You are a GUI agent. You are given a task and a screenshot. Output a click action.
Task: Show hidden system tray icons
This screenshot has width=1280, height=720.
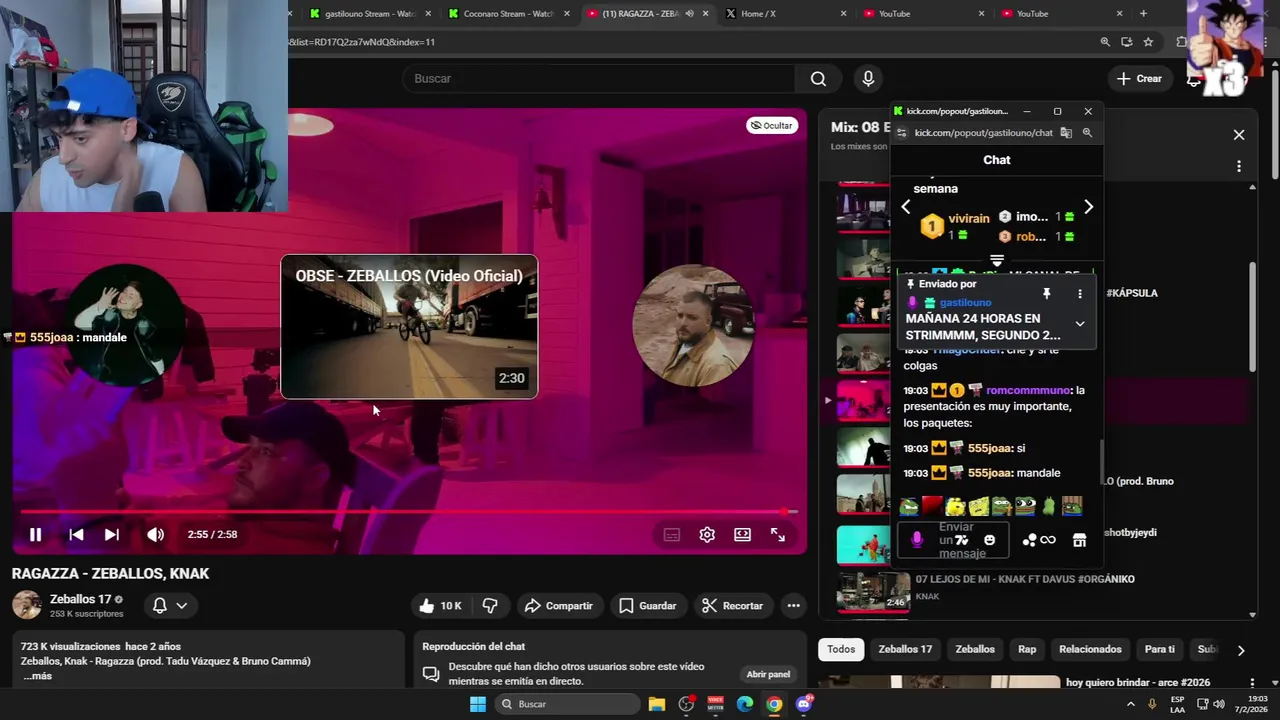(x=1131, y=704)
